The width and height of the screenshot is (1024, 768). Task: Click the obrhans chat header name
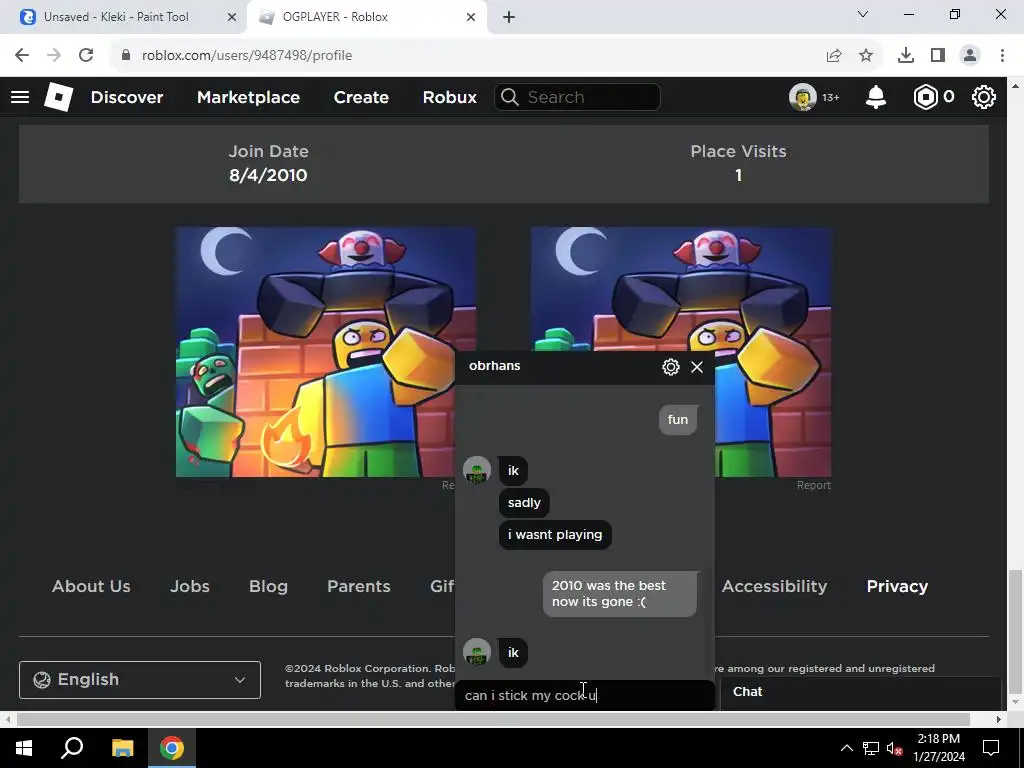[x=494, y=366]
